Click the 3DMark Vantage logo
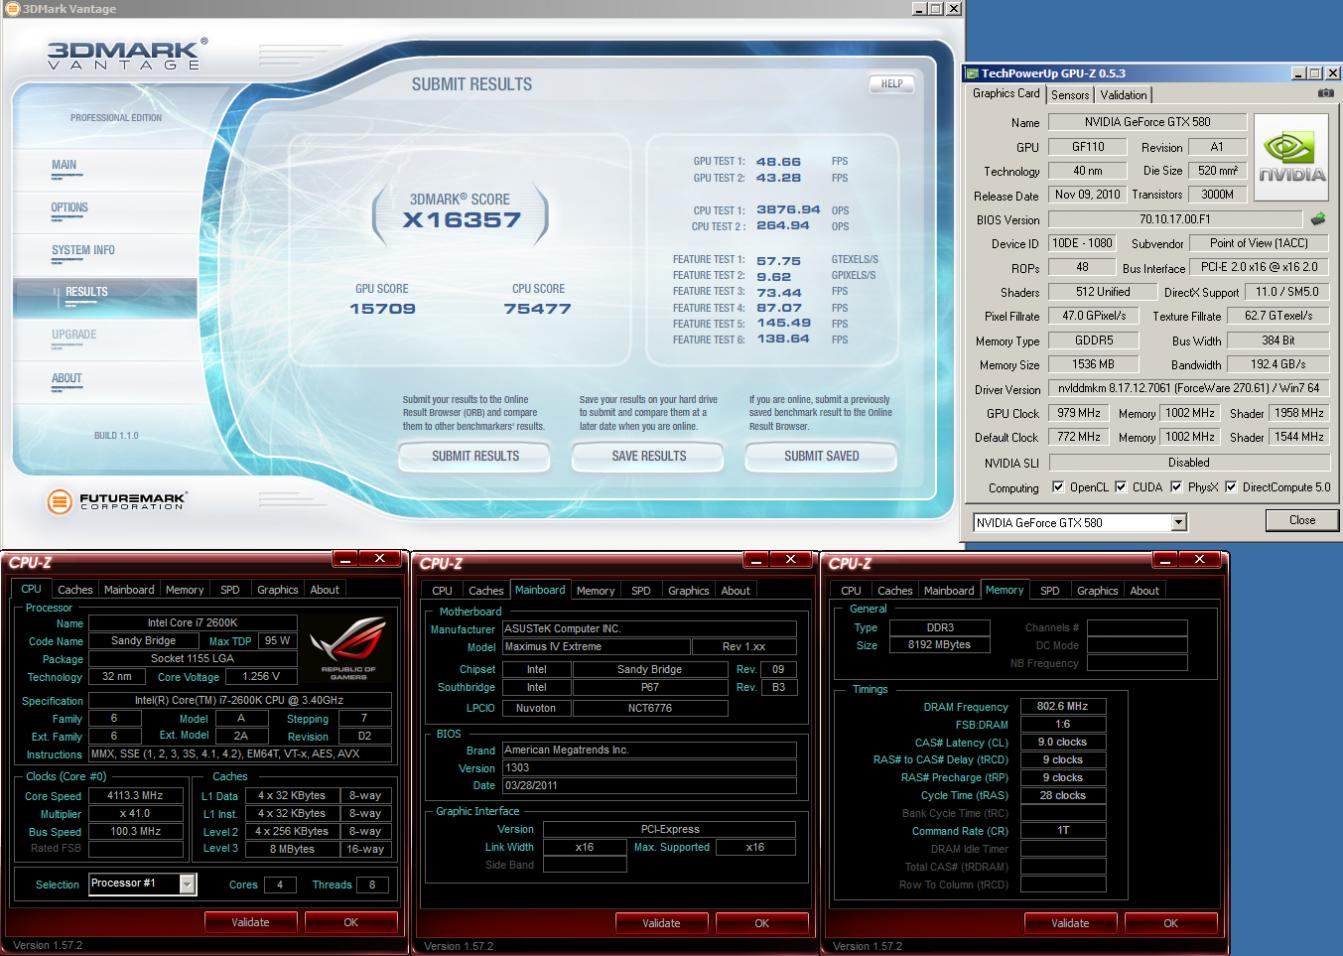 pyautogui.click(x=127, y=54)
